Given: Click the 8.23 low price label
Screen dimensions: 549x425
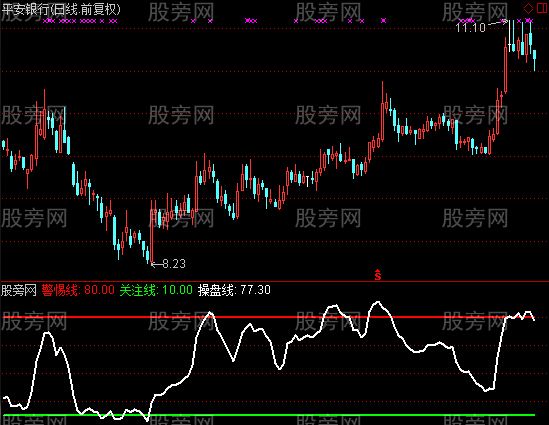Looking at the screenshot, I should [174, 264].
